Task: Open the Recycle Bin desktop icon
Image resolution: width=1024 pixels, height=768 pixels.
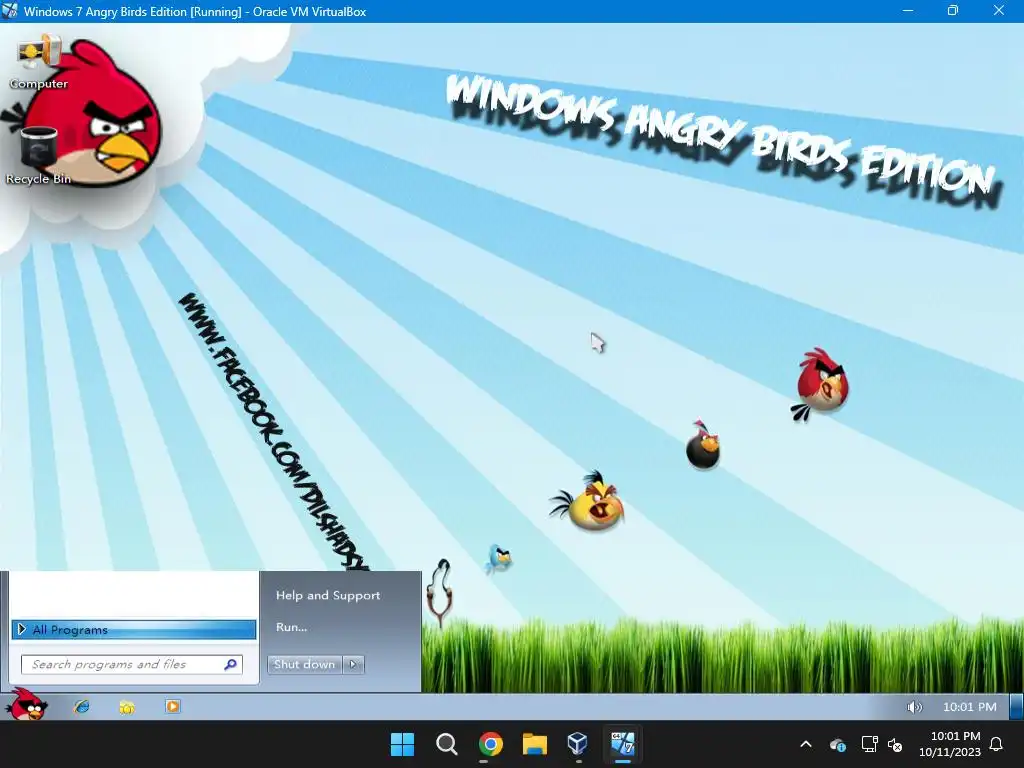Action: (x=39, y=155)
